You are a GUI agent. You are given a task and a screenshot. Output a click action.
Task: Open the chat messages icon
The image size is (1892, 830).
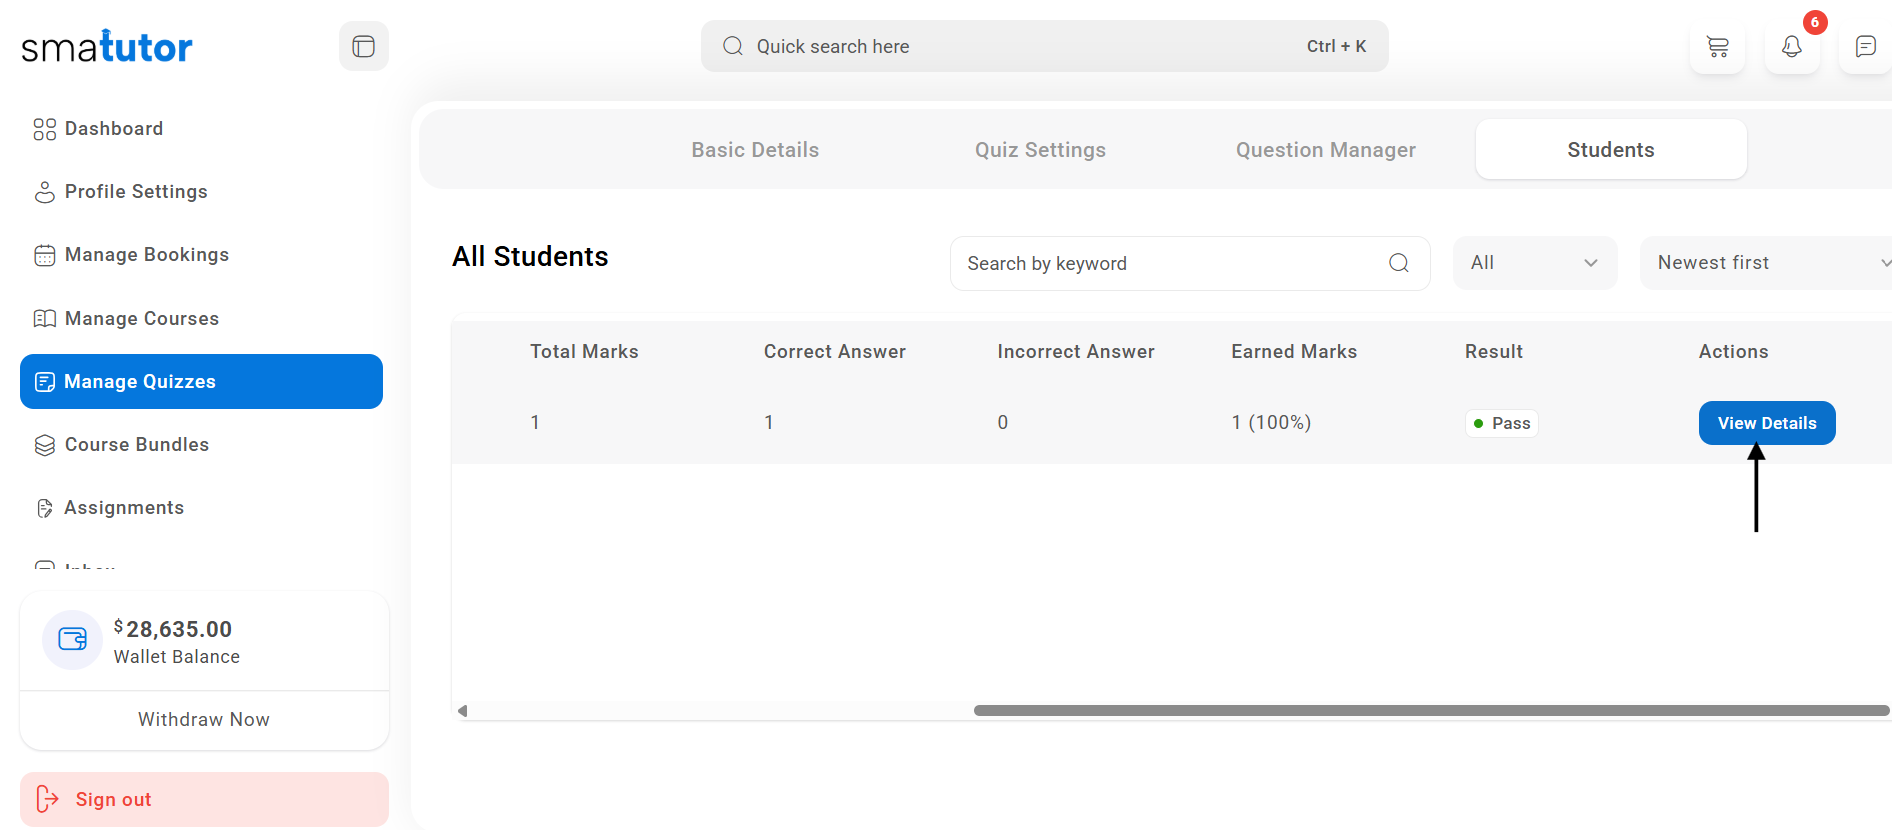click(1865, 47)
